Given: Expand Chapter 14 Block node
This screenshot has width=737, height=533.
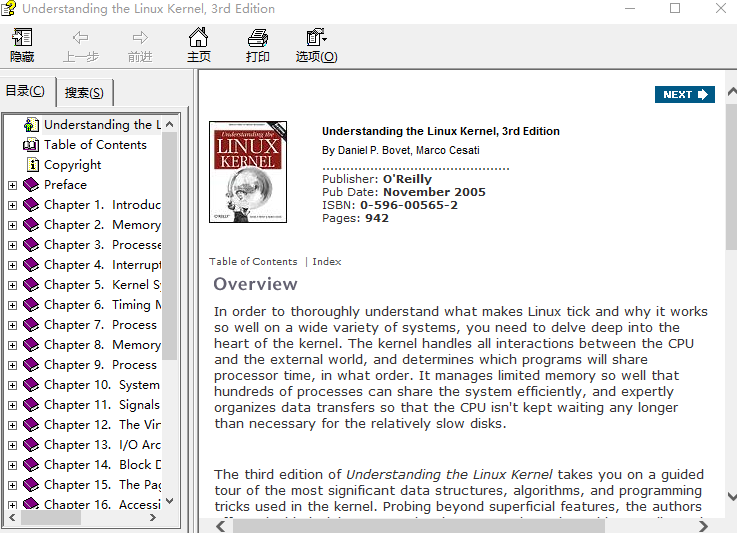Looking at the screenshot, I should point(12,465).
